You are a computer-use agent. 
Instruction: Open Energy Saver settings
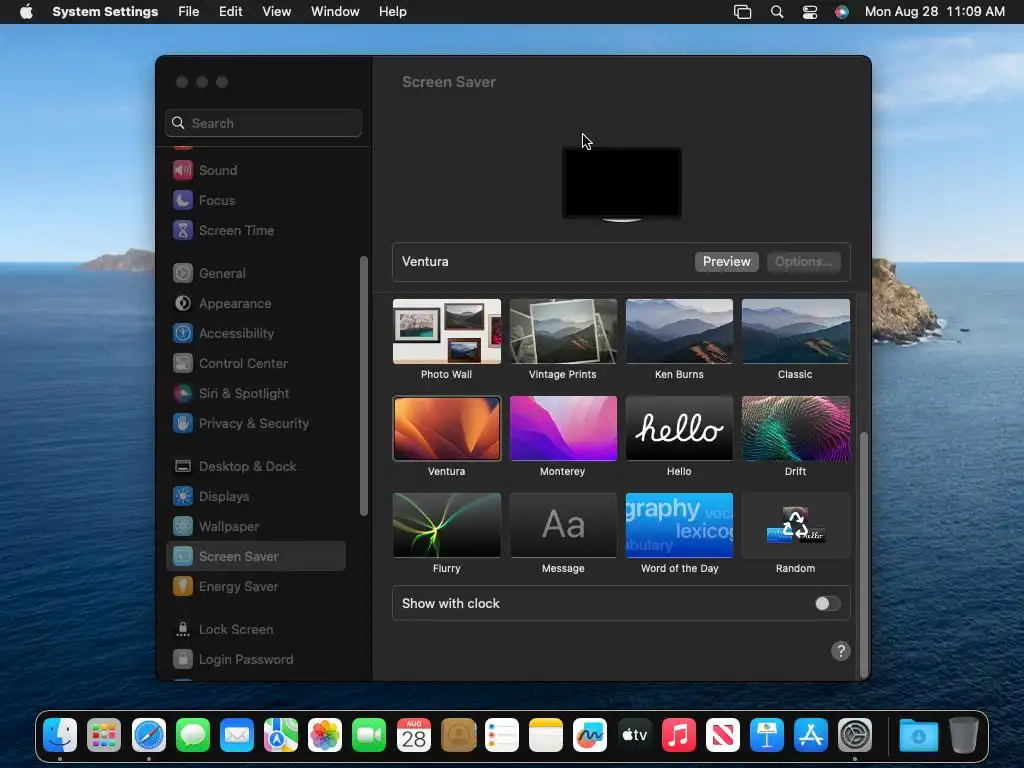pos(255,587)
